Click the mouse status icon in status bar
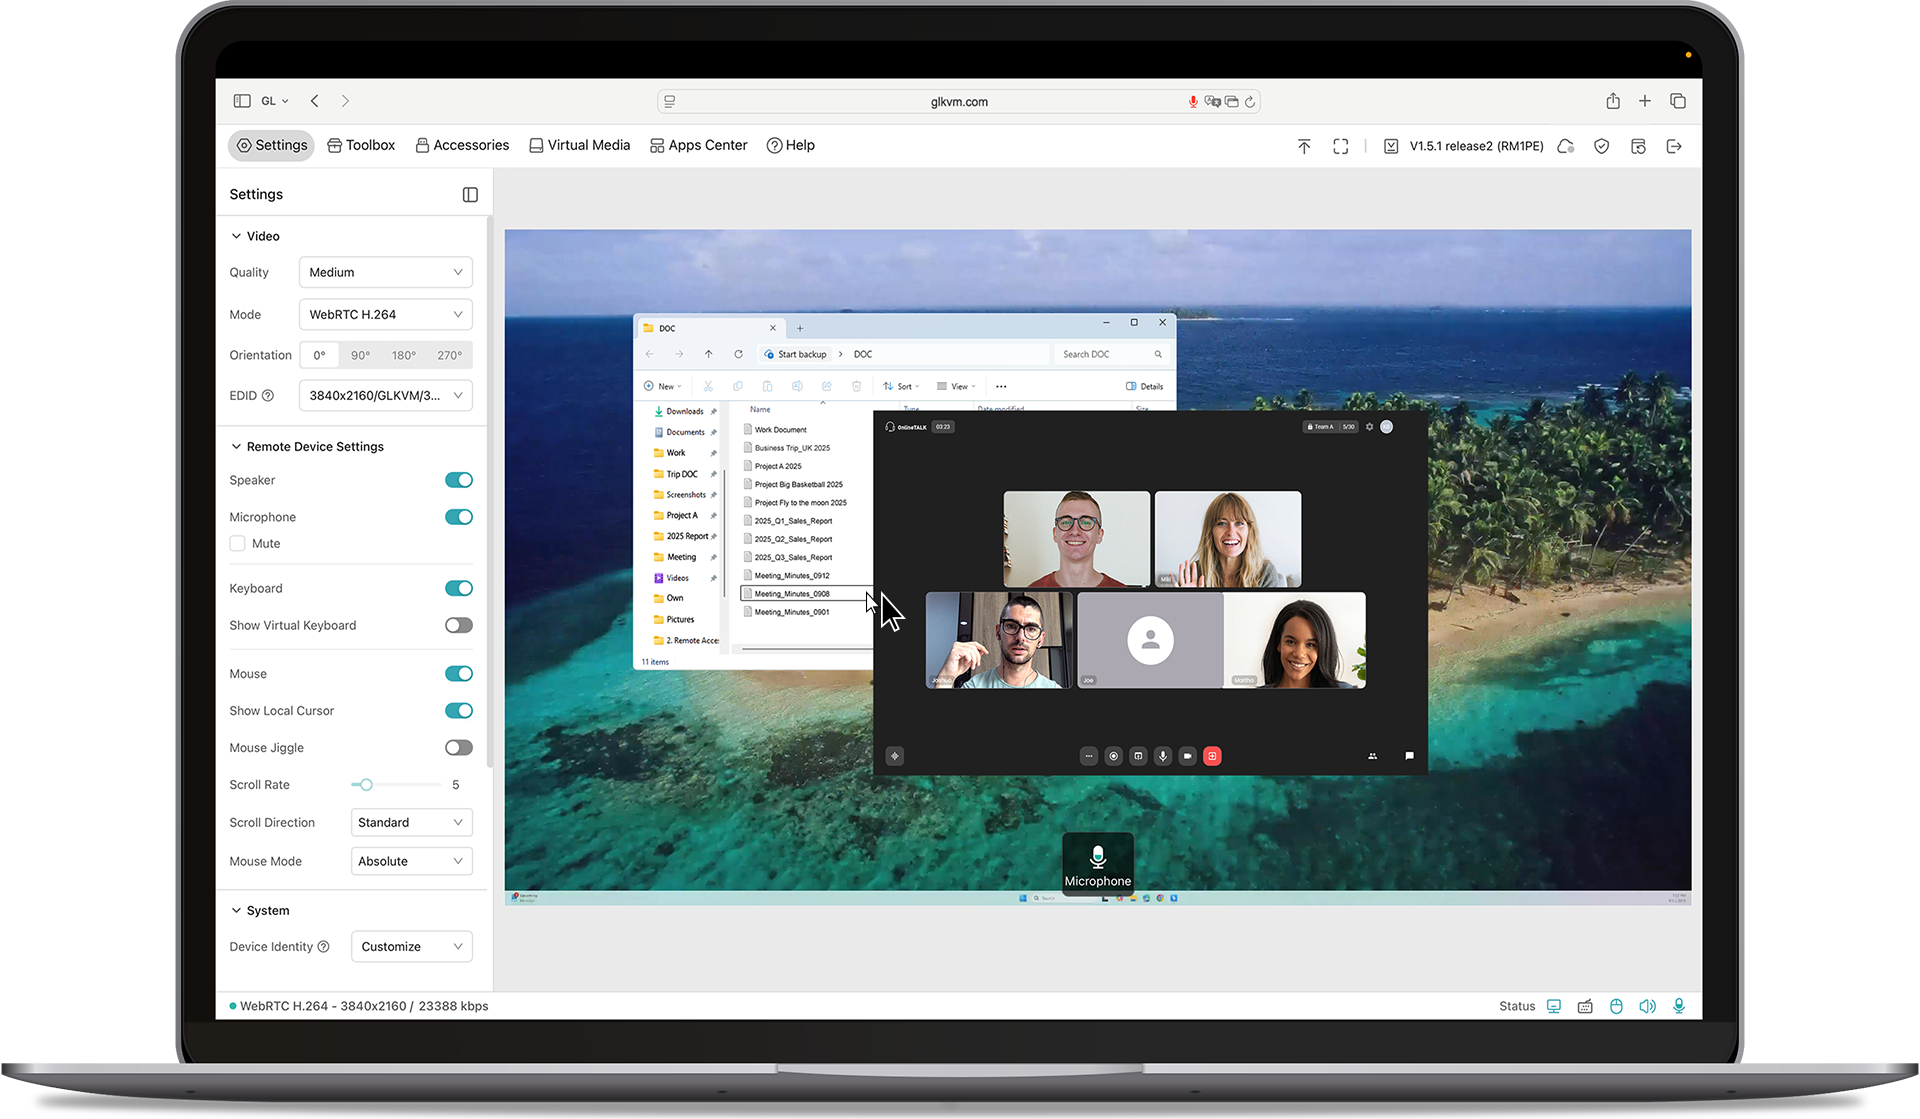 point(1616,1006)
